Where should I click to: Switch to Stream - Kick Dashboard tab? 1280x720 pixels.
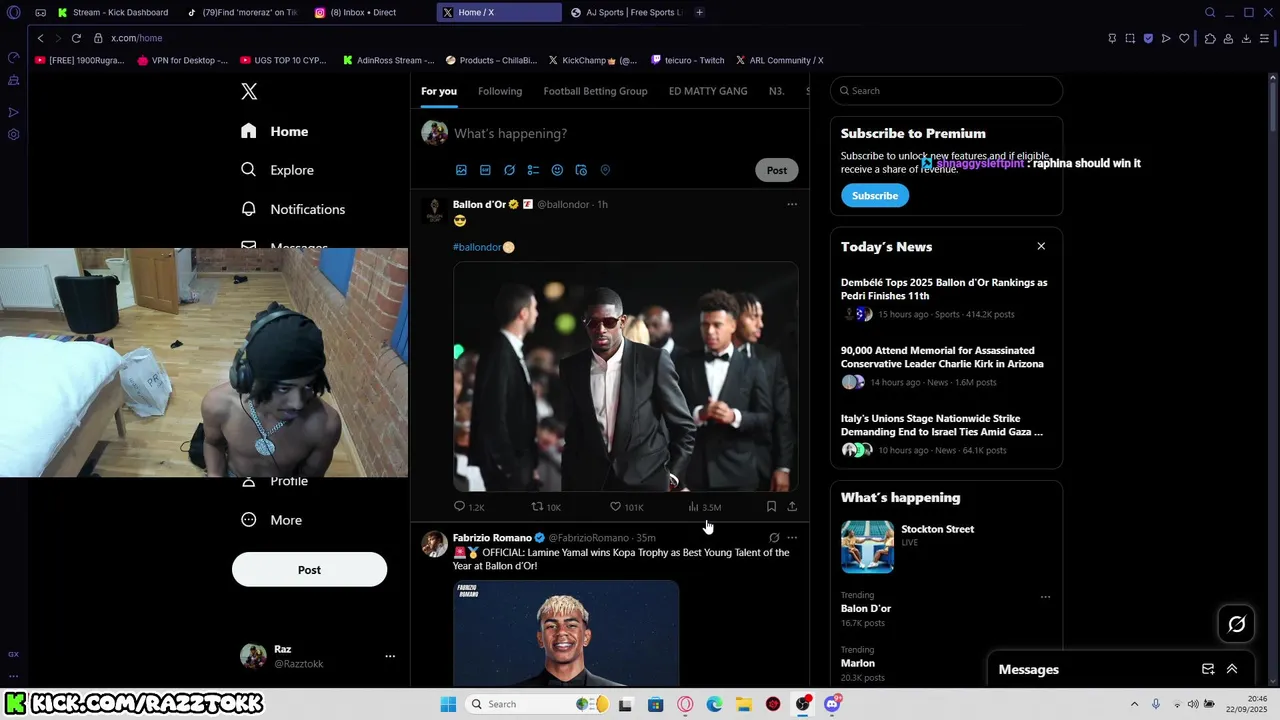(113, 12)
